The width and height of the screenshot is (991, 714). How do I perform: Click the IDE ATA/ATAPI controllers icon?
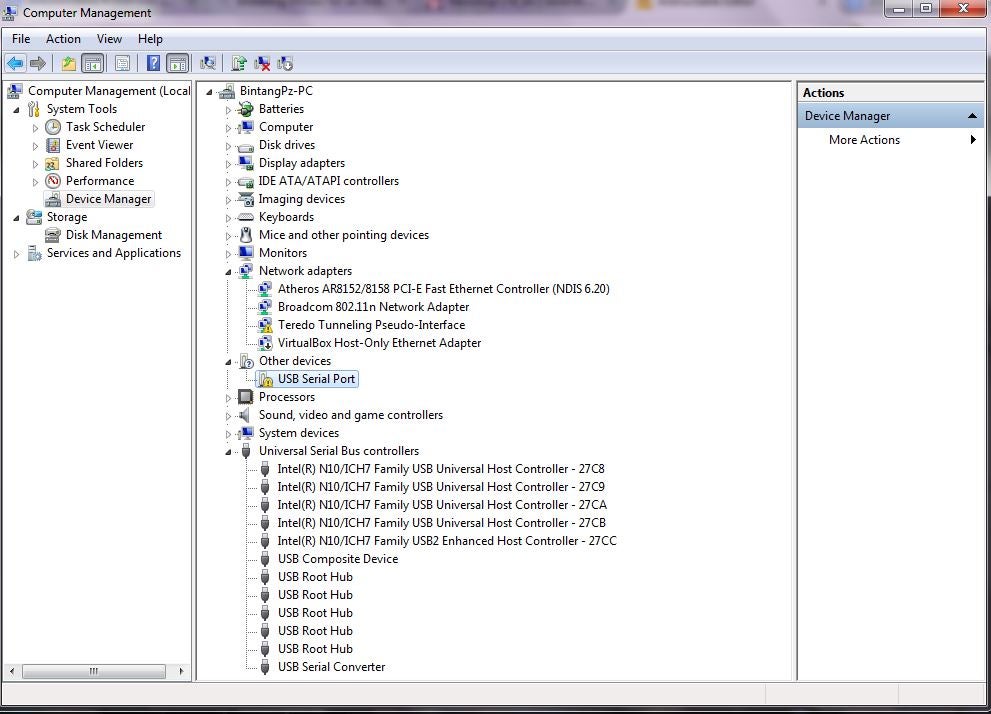click(245, 181)
